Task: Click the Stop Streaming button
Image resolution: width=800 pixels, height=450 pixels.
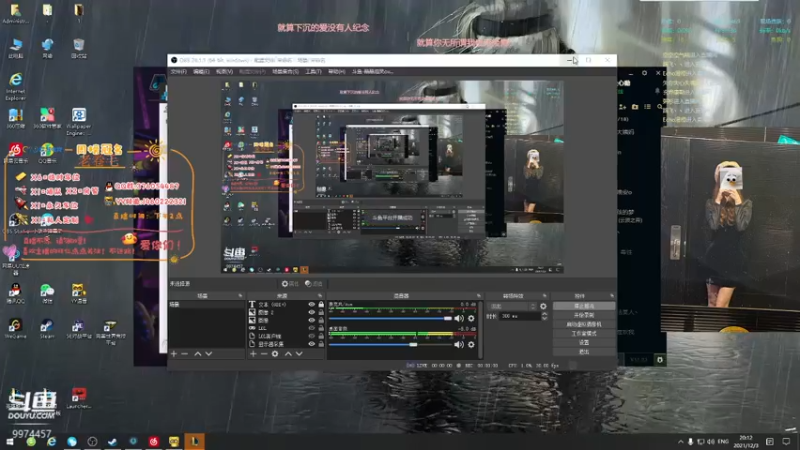Action: pos(584,306)
